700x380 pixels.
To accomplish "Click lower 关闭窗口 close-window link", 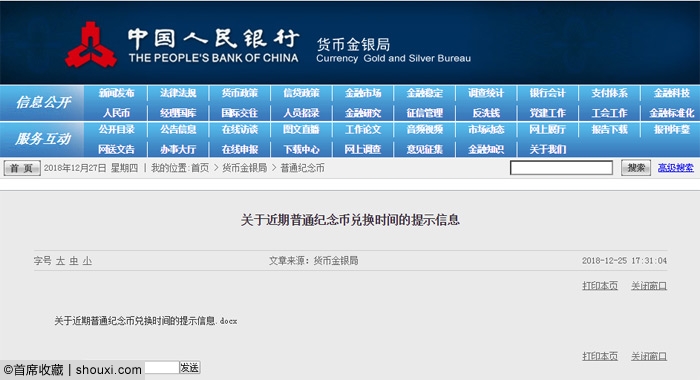I will tap(649, 356).
